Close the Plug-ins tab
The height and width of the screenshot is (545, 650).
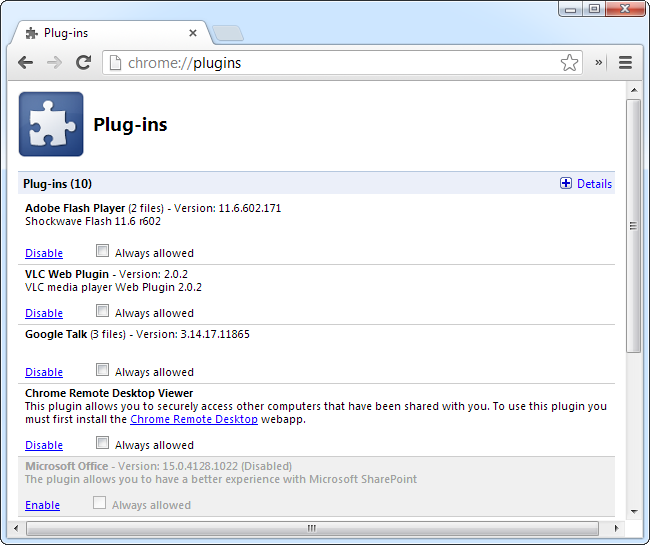193,33
